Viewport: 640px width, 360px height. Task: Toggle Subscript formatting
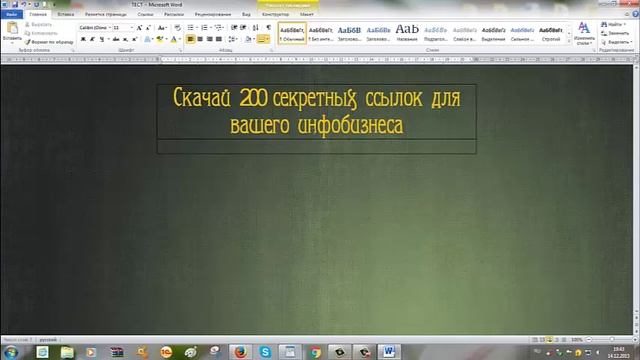click(x=125, y=39)
